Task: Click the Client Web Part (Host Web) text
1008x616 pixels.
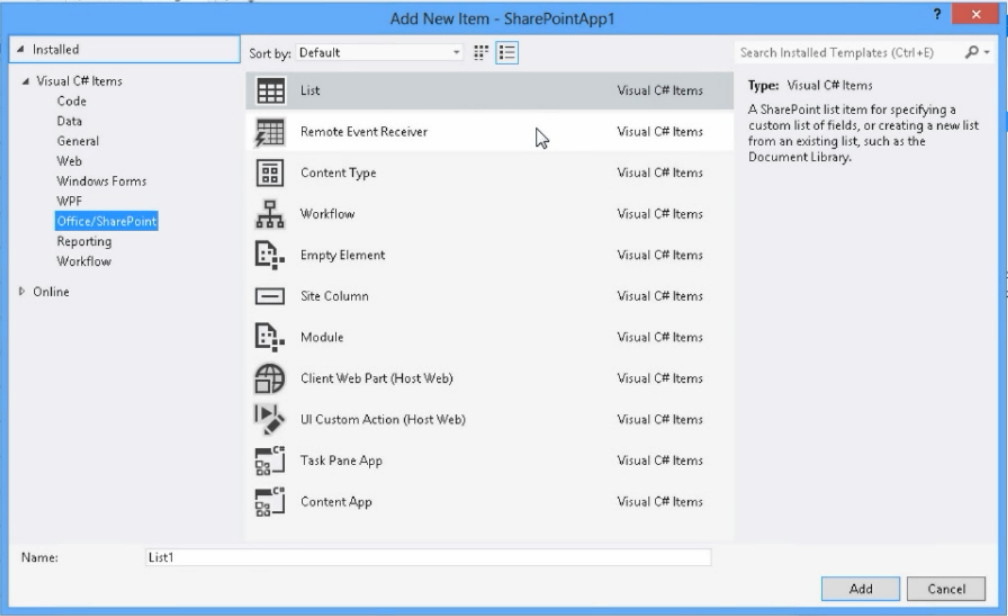Action: pyautogui.click(x=377, y=379)
